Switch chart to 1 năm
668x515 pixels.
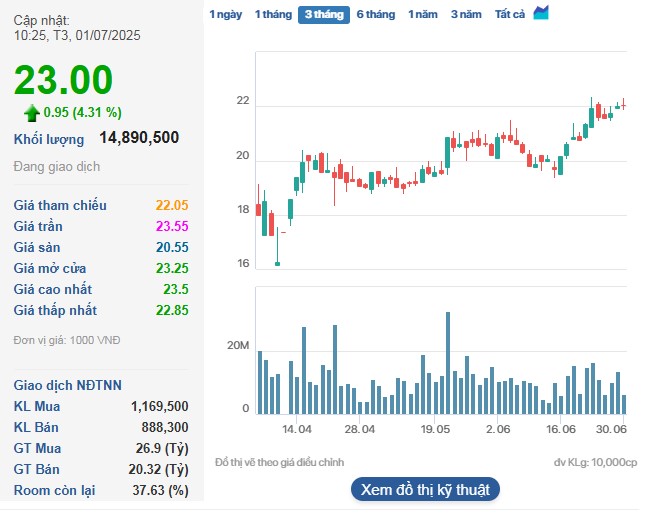click(423, 15)
